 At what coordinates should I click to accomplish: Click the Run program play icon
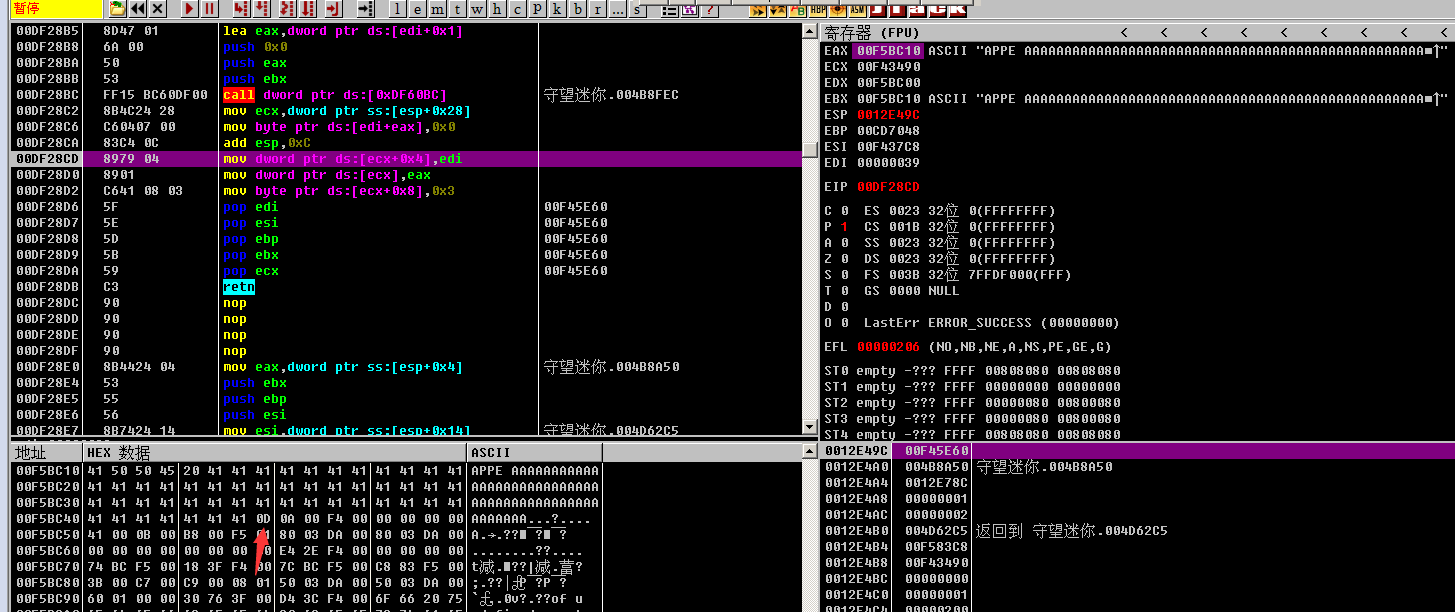point(189,9)
